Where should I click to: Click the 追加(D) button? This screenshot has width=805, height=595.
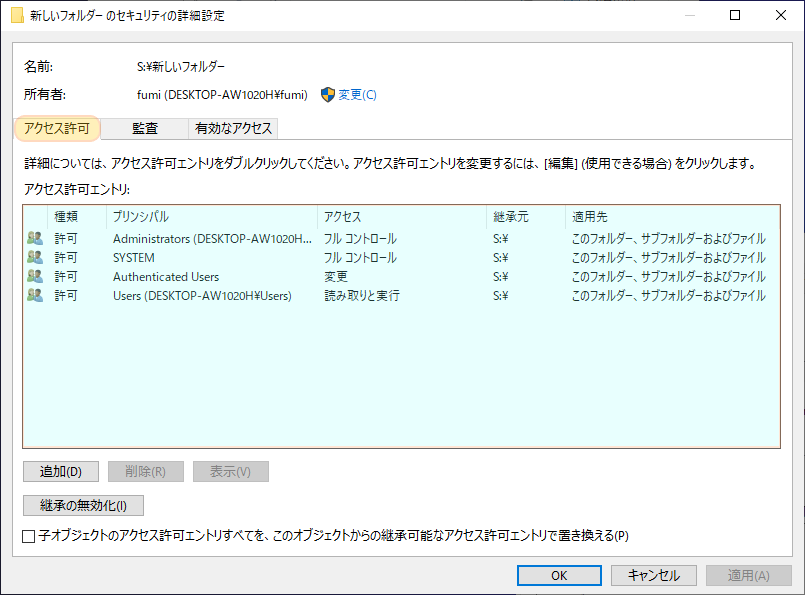coord(61,471)
